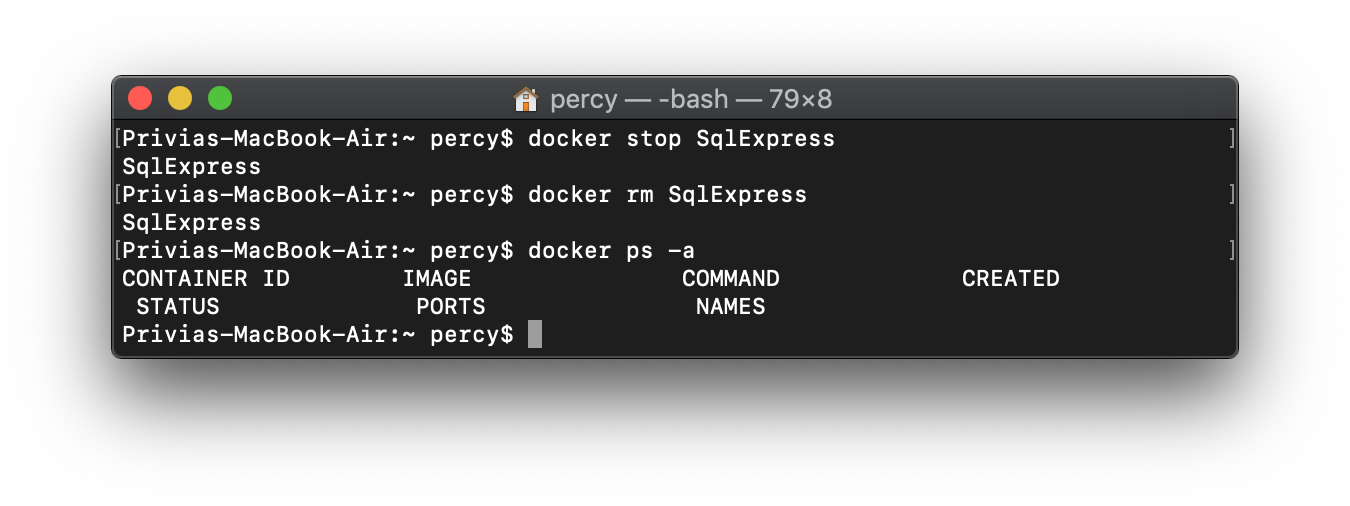This screenshot has width=1350, height=506.
Task: Close the Terminal window with red button
Action: [140, 98]
